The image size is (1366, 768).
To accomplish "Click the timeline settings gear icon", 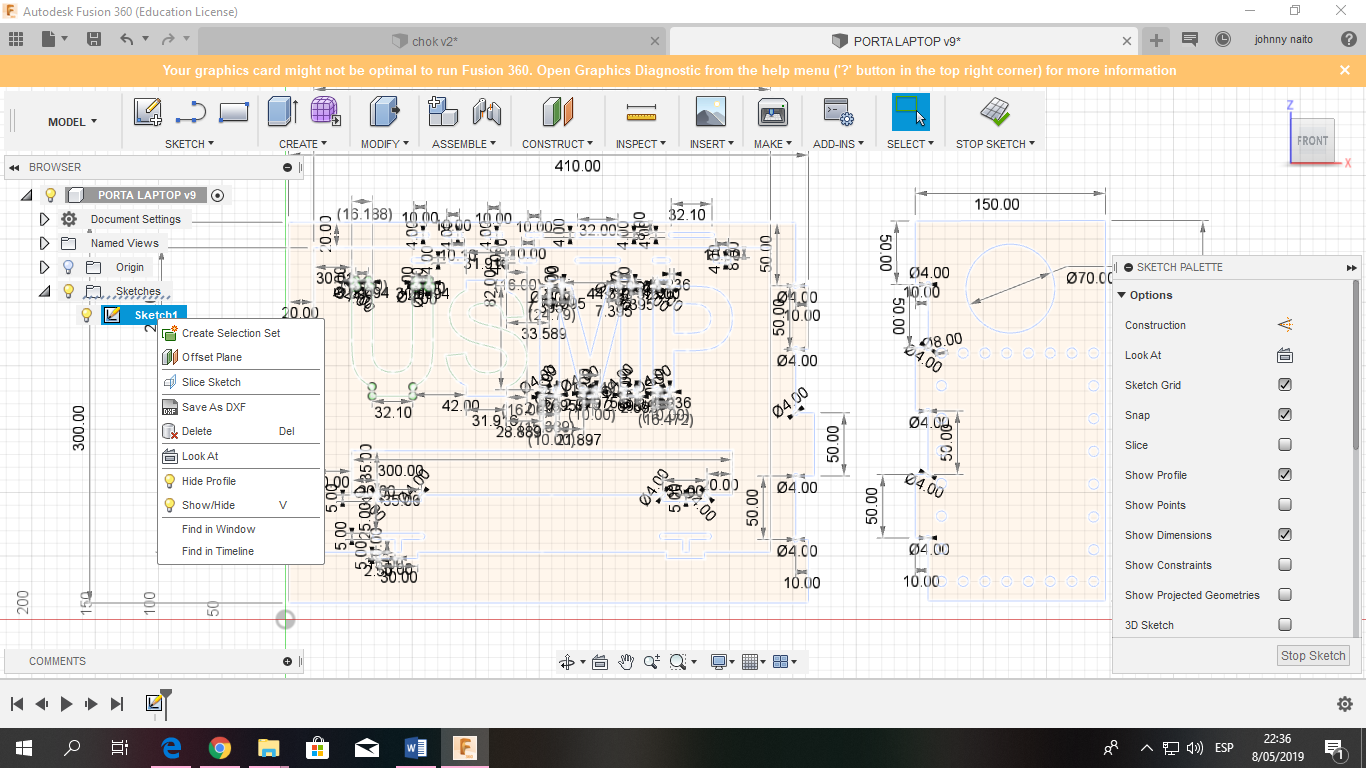I will click(x=1345, y=704).
